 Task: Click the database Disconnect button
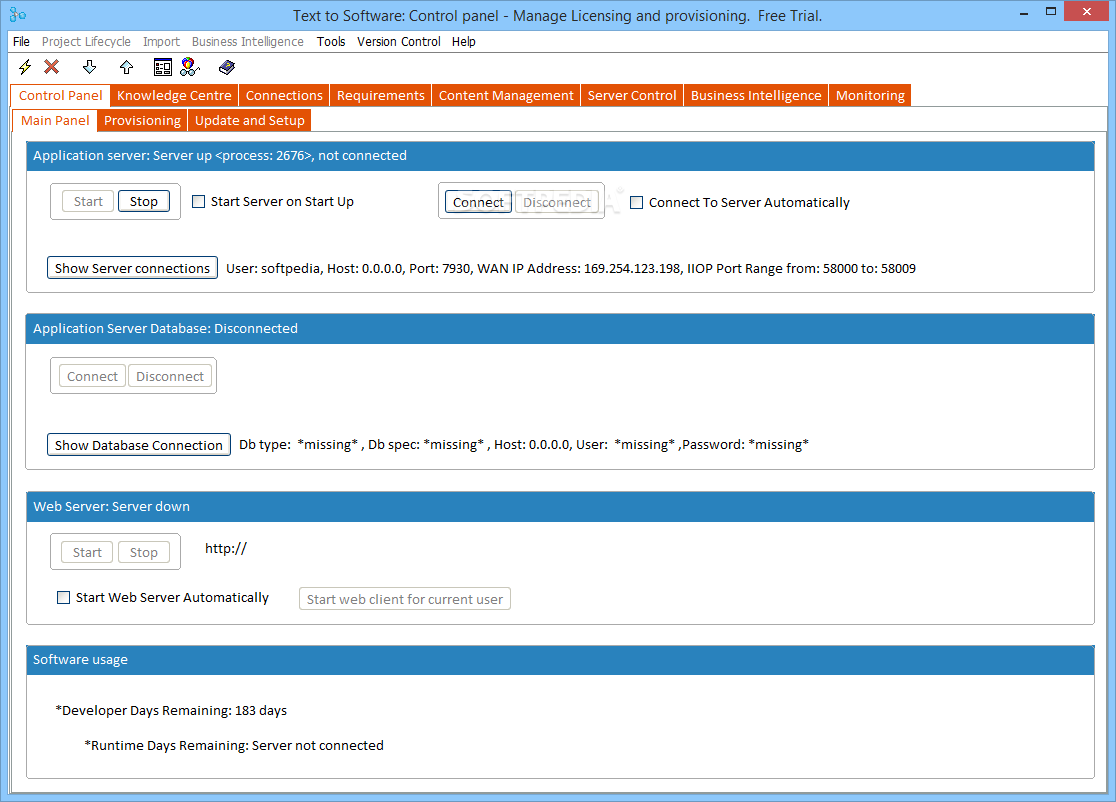[x=170, y=376]
